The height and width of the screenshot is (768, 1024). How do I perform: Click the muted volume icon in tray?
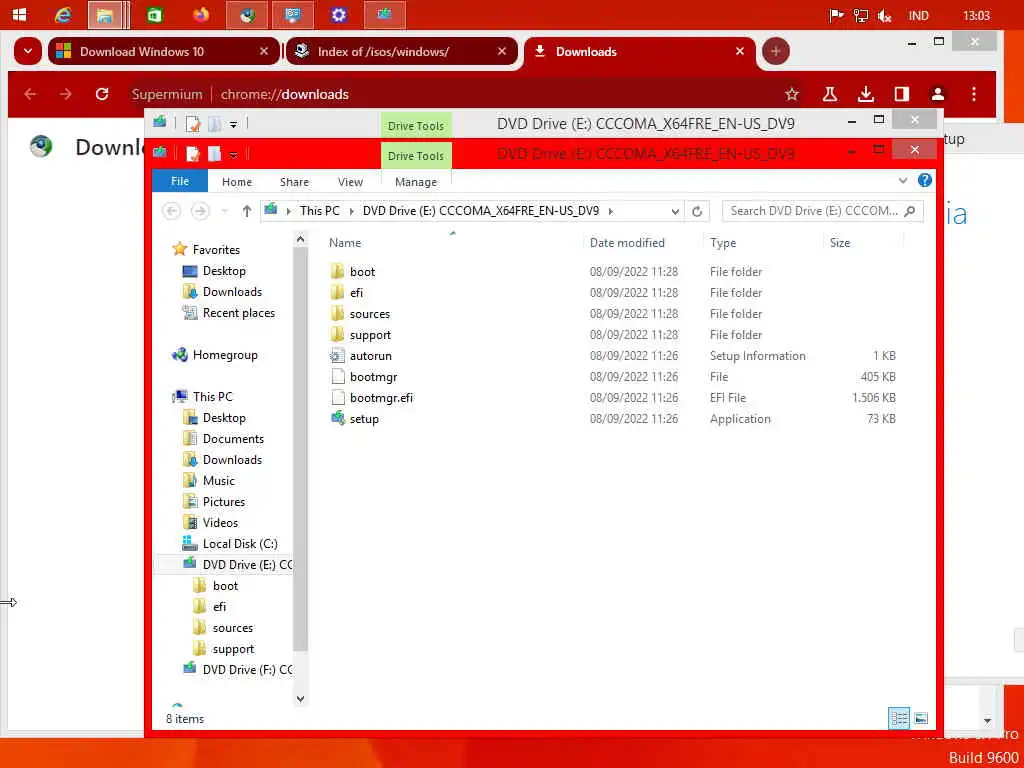pyautogui.click(x=884, y=16)
